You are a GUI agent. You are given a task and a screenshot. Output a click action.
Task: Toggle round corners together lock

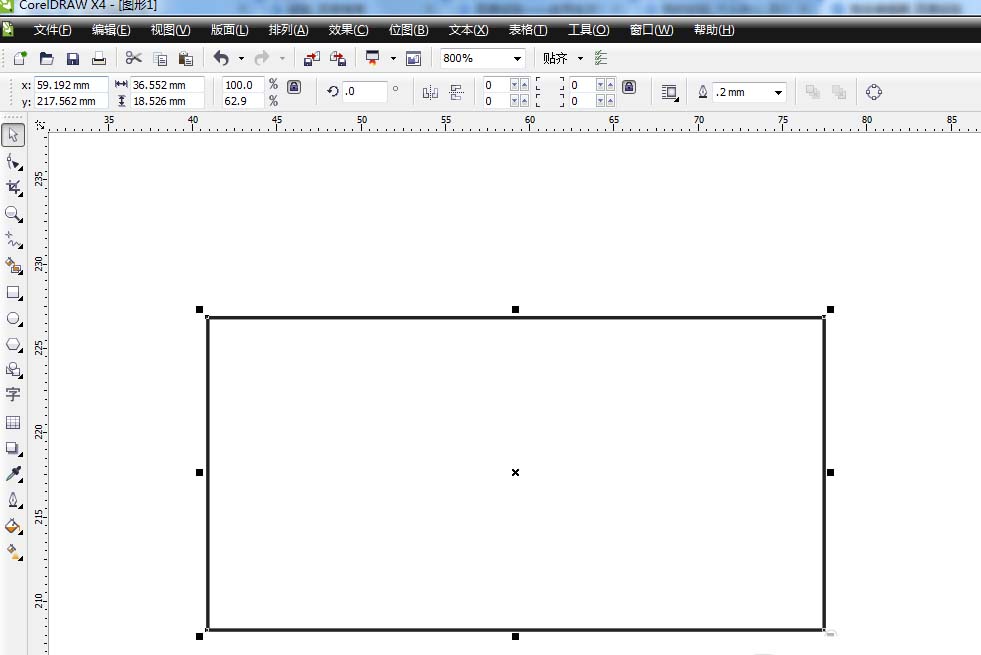629,87
